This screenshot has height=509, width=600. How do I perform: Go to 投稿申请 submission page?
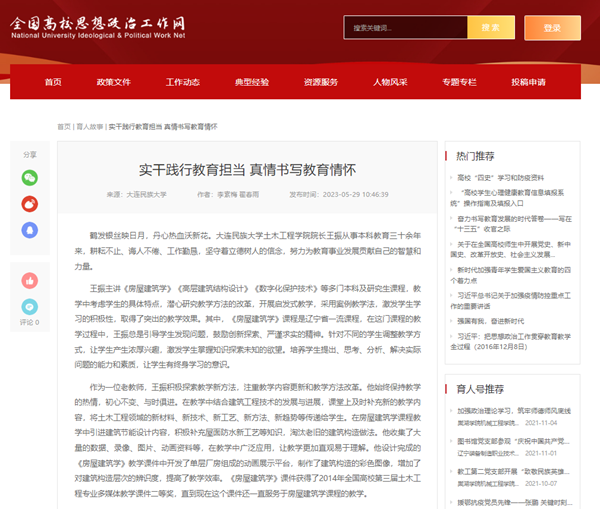click(528, 82)
